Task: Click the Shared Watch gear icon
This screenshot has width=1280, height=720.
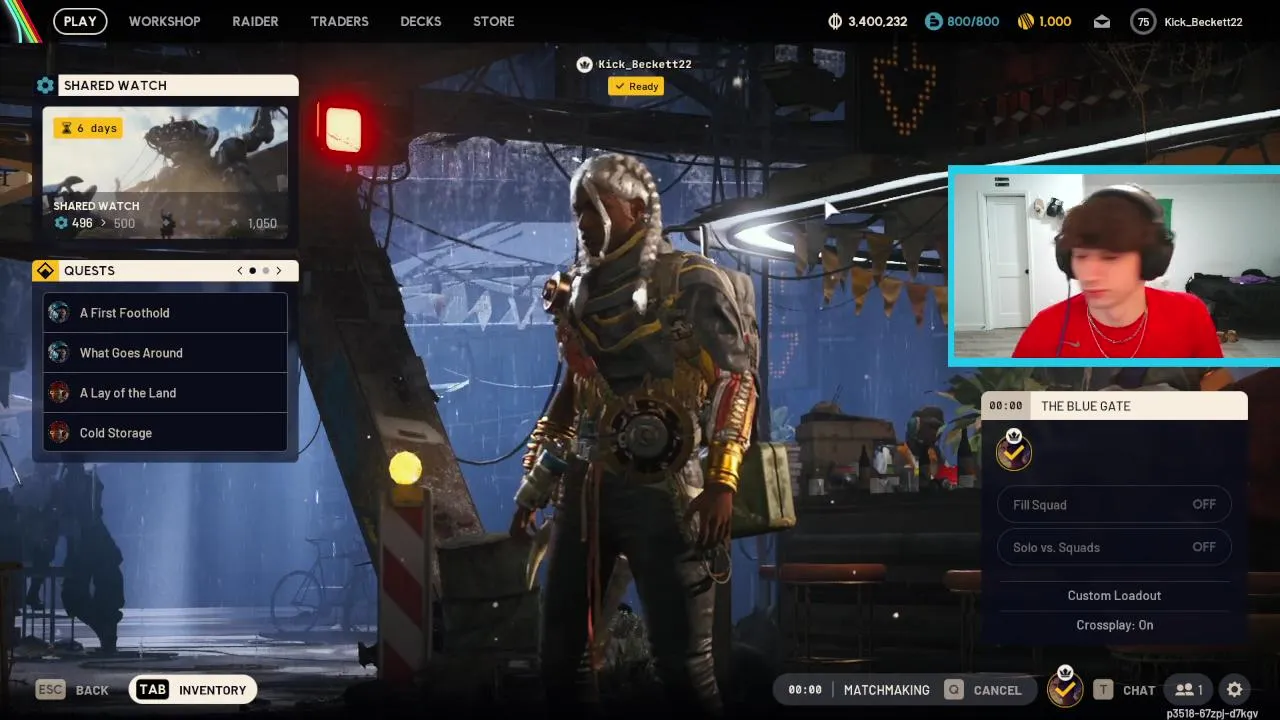Action: [x=45, y=86]
